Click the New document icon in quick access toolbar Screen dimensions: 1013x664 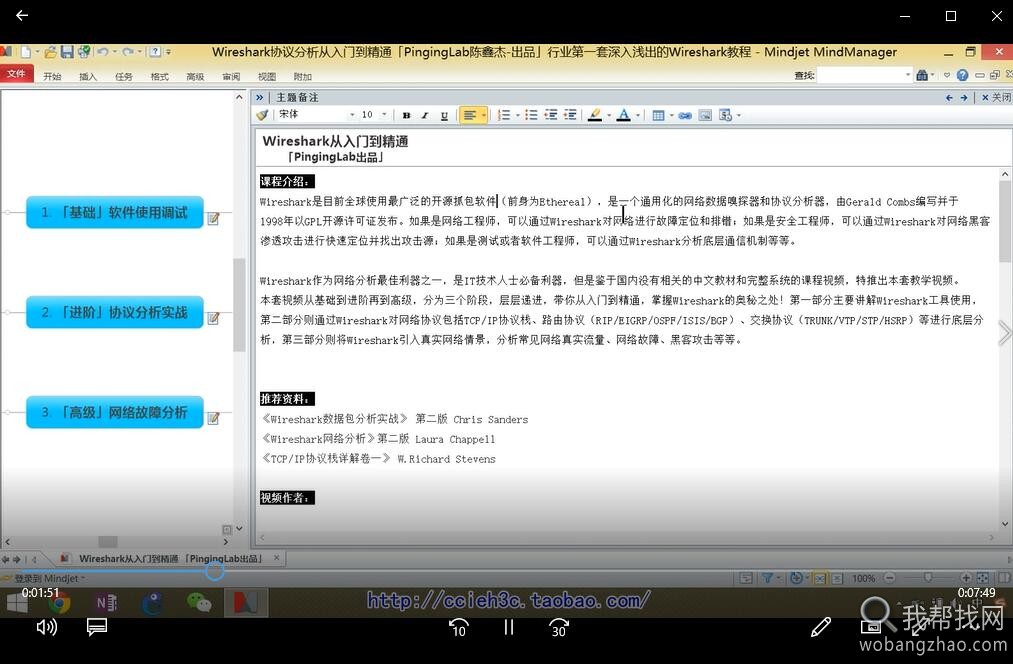pos(26,52)
